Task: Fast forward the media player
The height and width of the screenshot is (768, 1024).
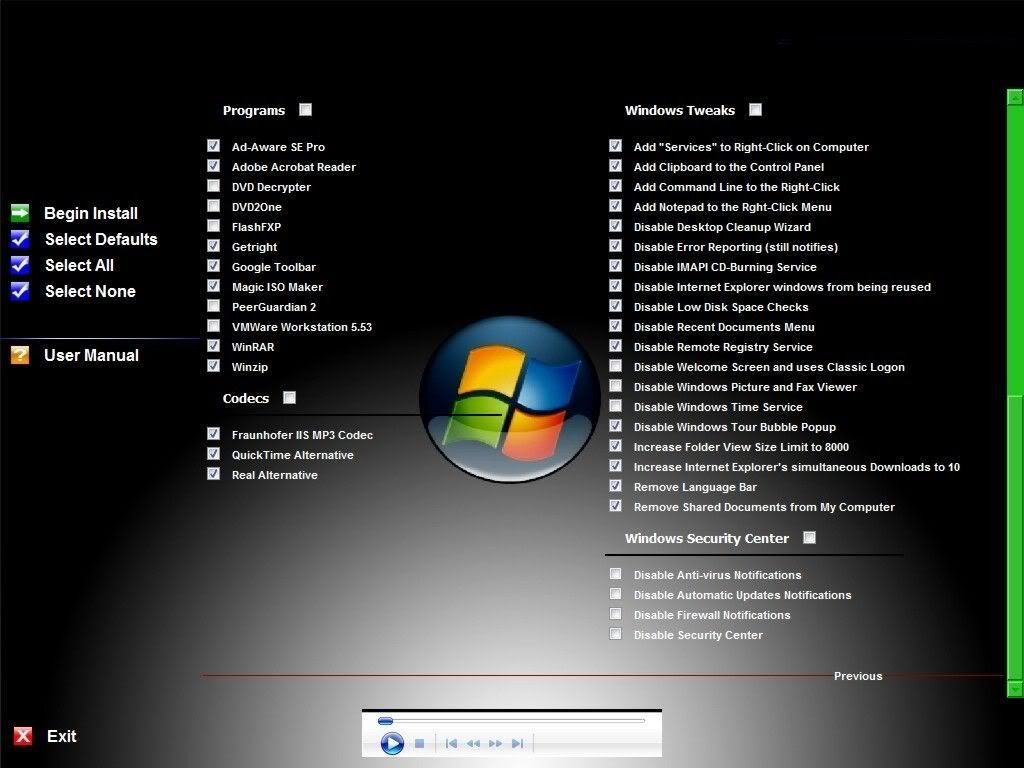Action: coord(496,743)
